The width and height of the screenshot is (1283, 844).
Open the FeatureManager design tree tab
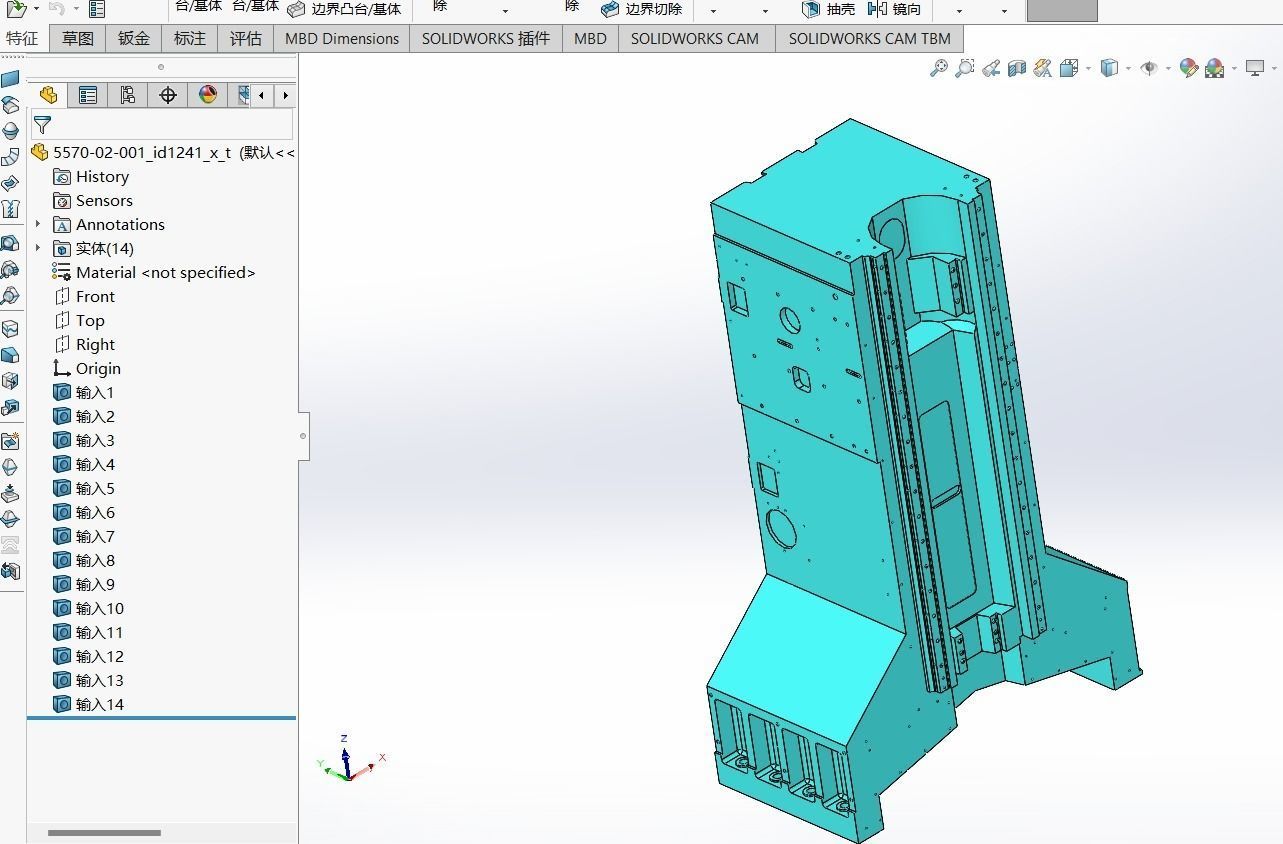pos(48,95)
